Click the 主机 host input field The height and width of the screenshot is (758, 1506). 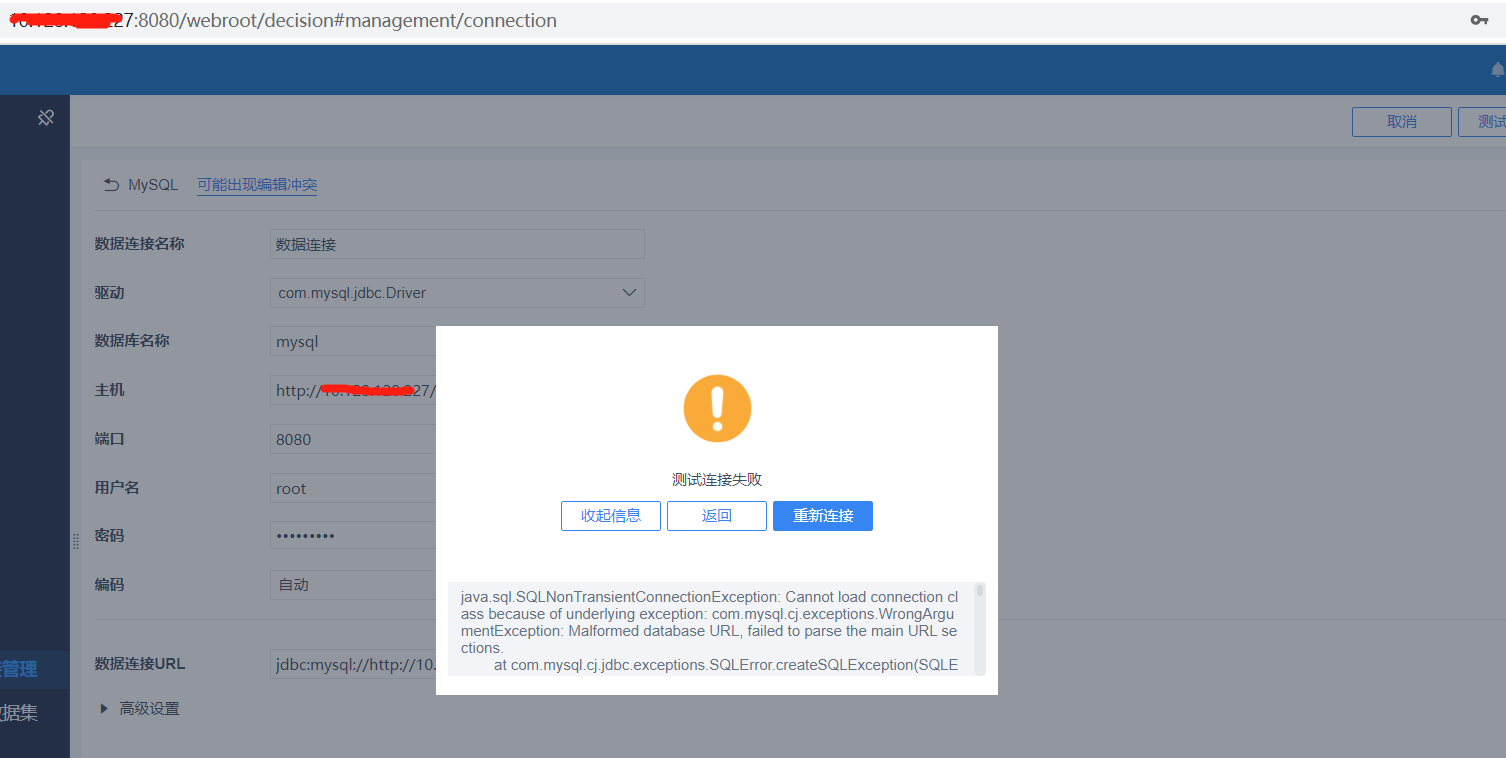[x=353, y=390]
